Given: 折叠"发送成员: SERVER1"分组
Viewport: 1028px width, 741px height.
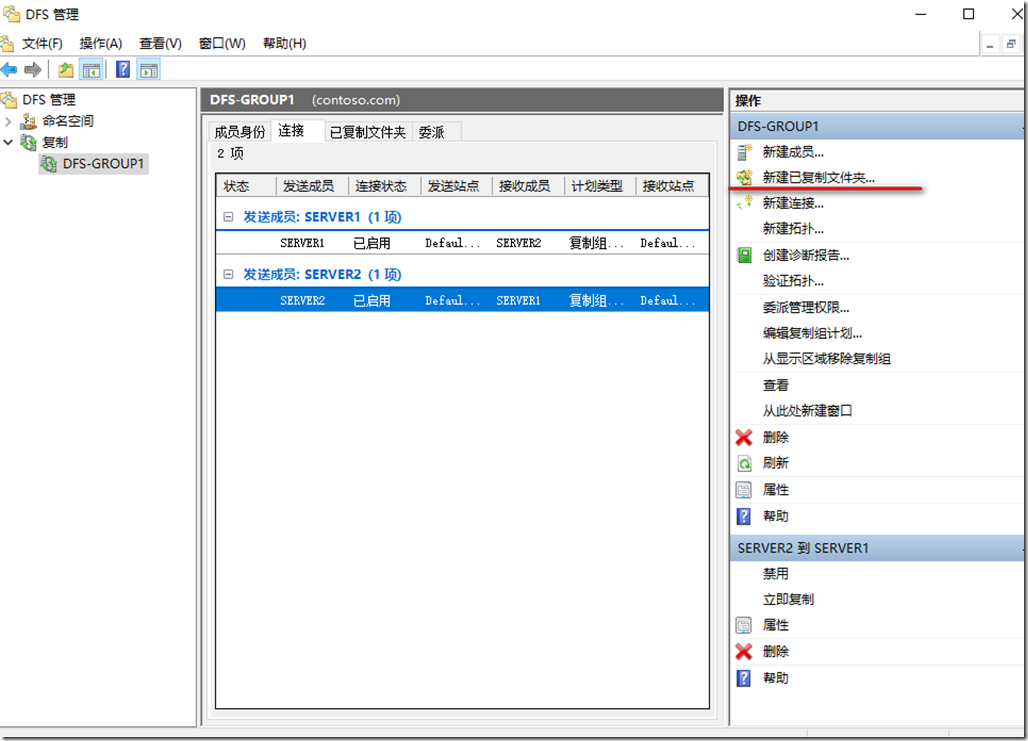Looking at the screenshot, I should tap(227, 218).
